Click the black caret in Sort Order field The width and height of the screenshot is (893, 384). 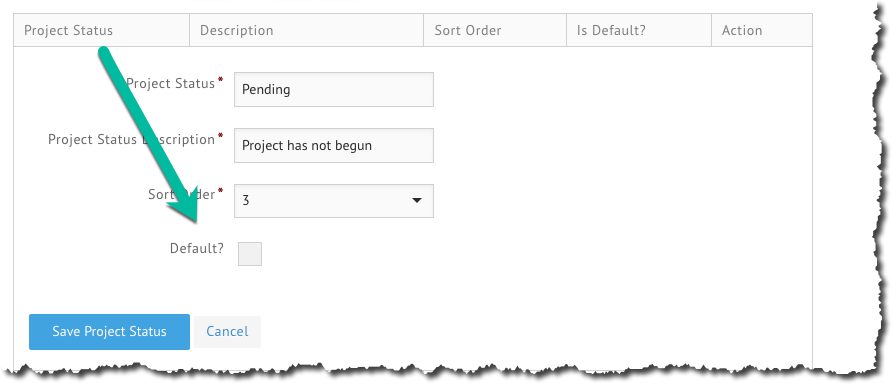[417, 201]
